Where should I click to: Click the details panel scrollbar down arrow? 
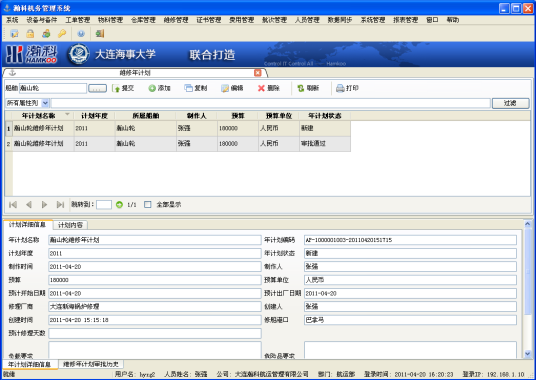tap(527, 354)
